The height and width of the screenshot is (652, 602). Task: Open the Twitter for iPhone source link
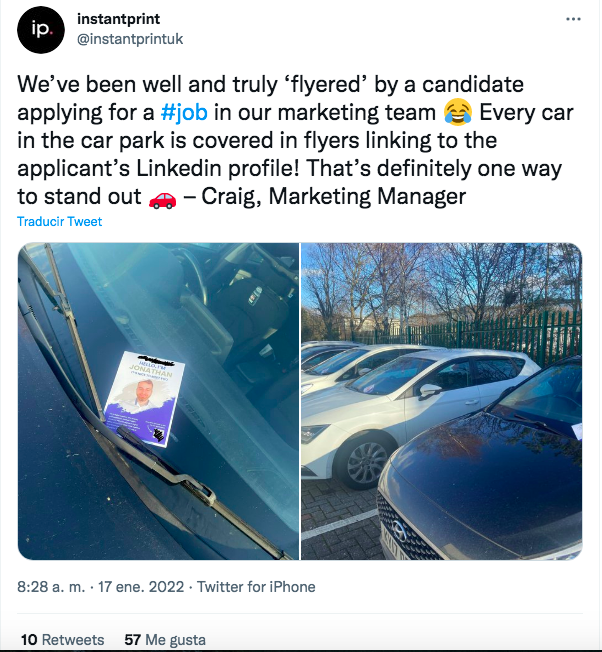[256, 587]
